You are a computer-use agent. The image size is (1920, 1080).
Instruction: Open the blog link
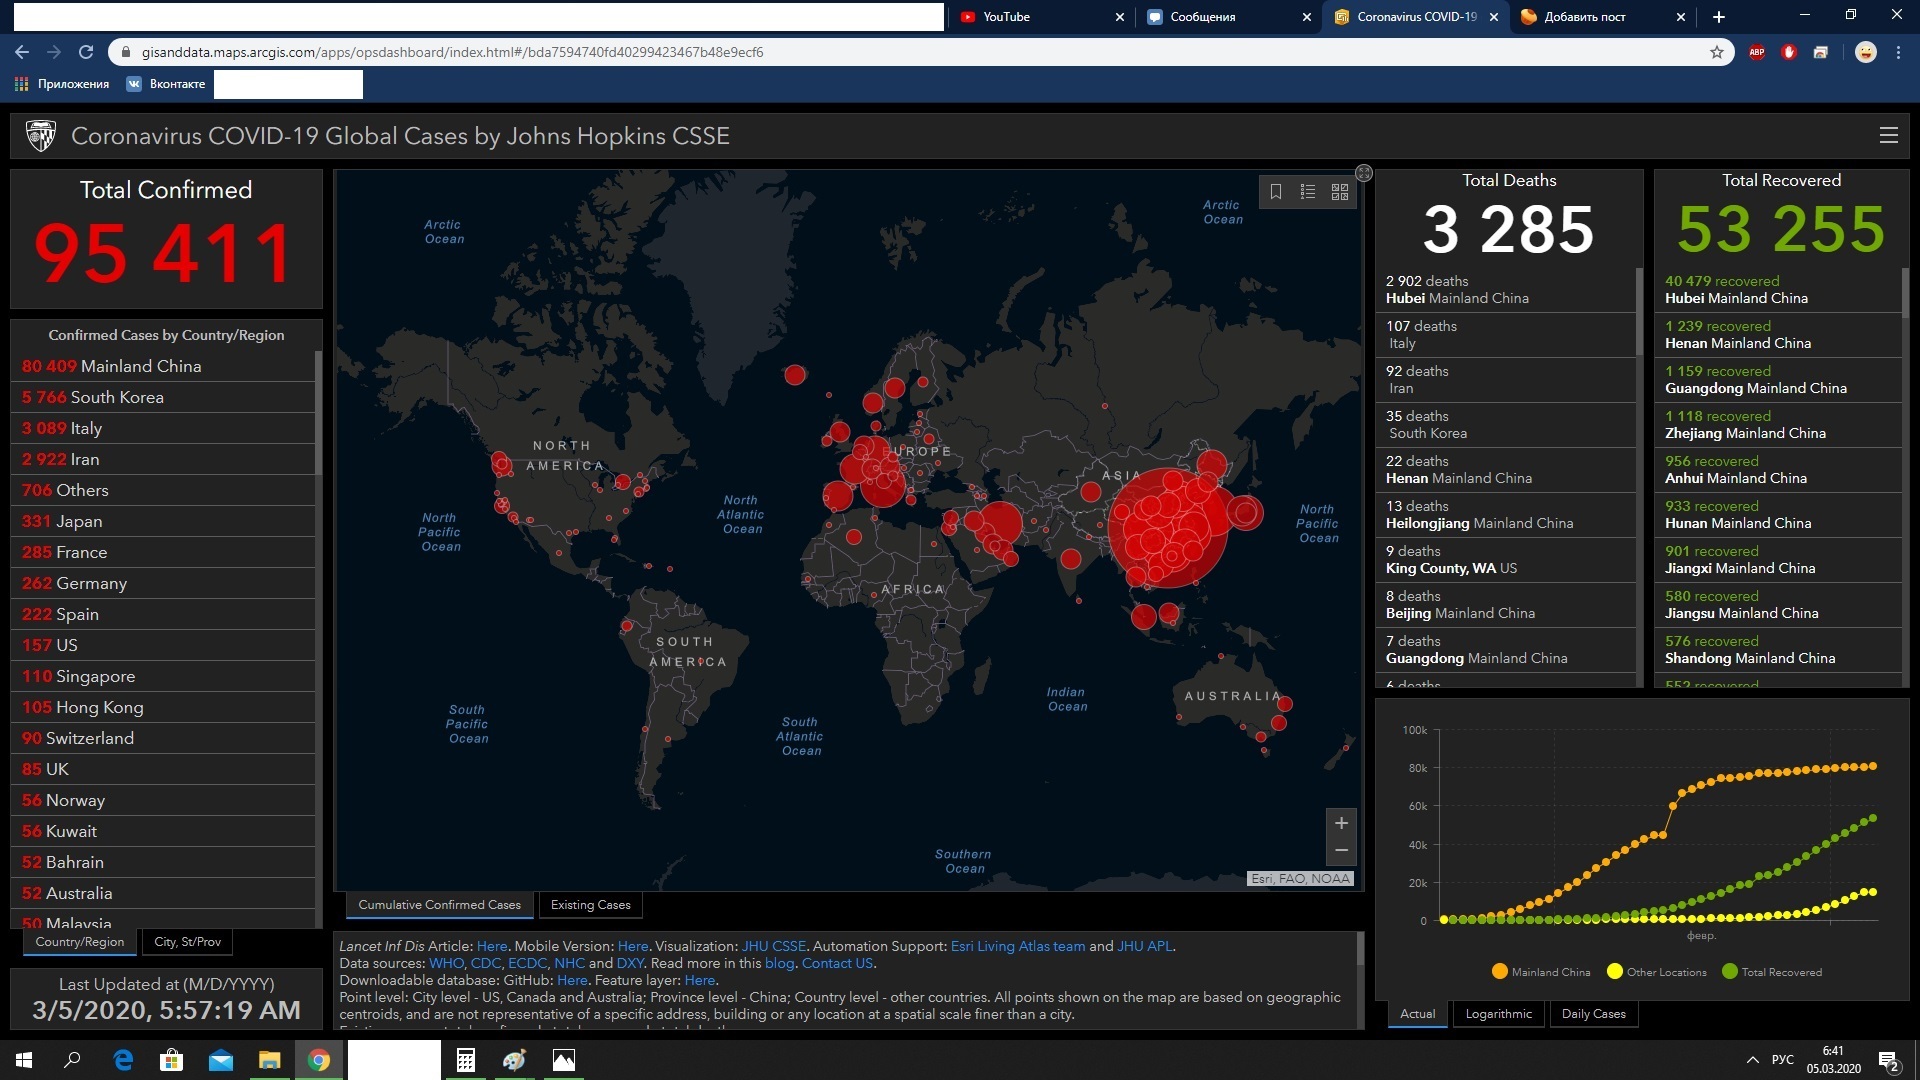coord(779,963)
